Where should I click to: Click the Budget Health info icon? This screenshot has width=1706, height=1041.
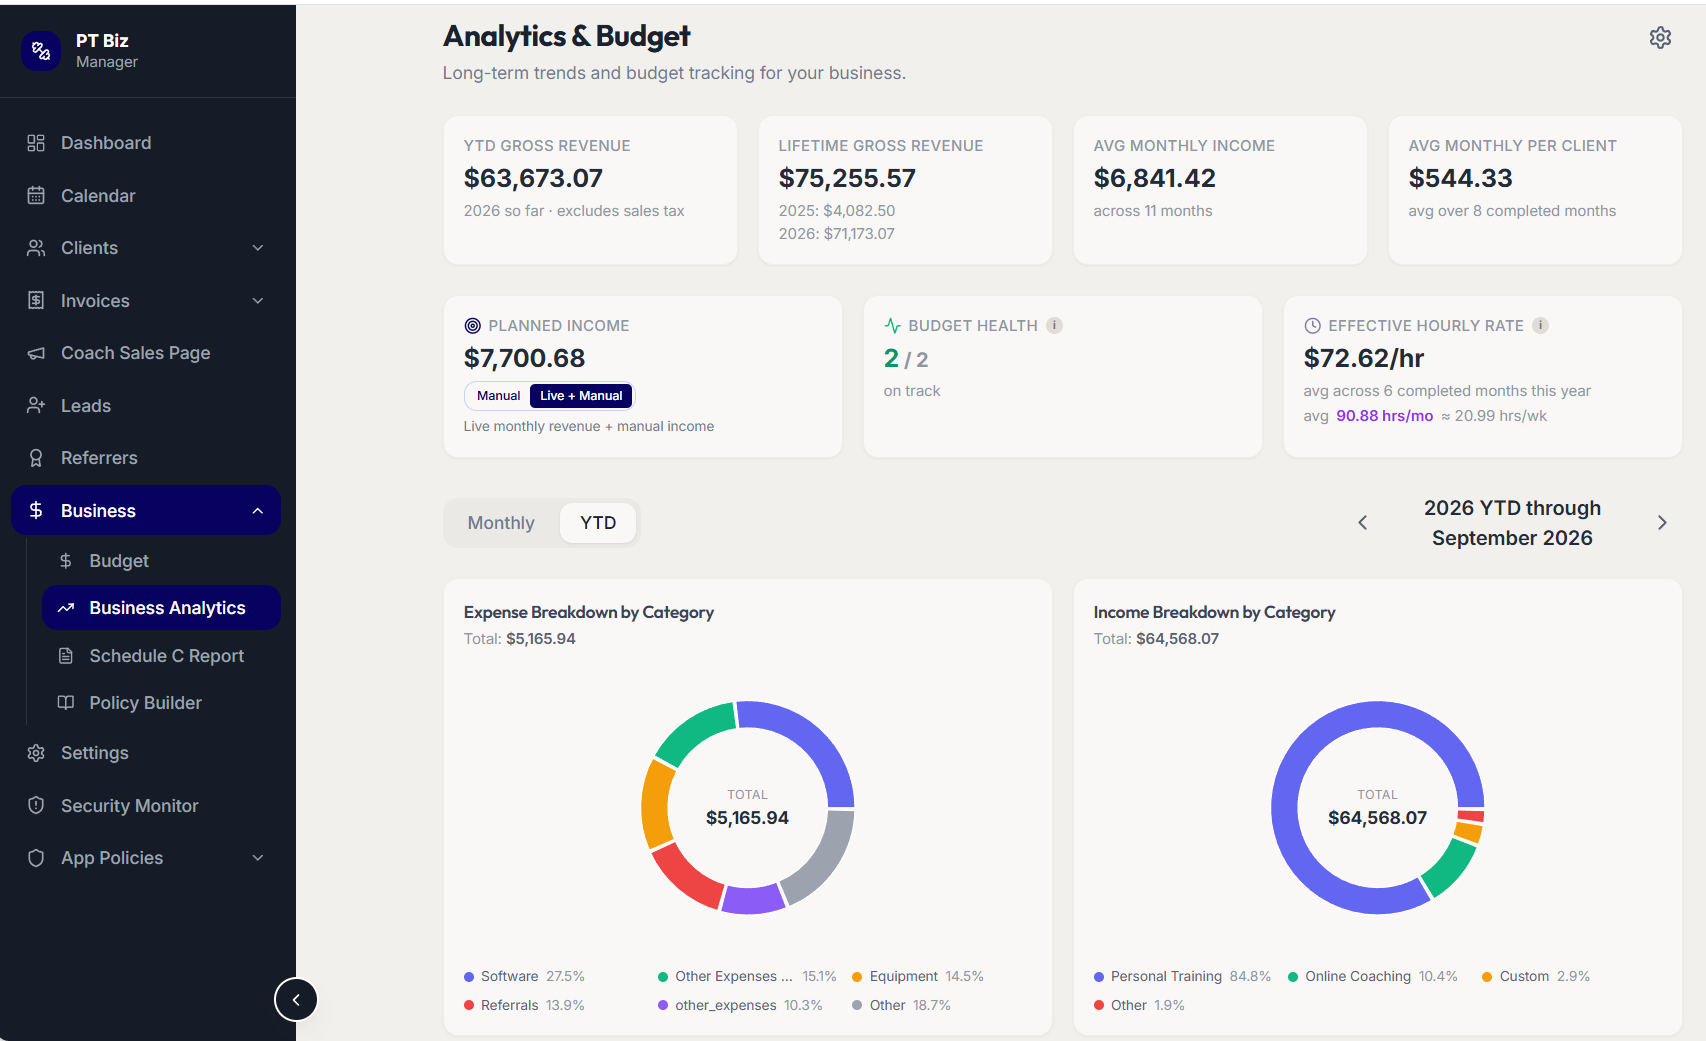click(1054, 325)
